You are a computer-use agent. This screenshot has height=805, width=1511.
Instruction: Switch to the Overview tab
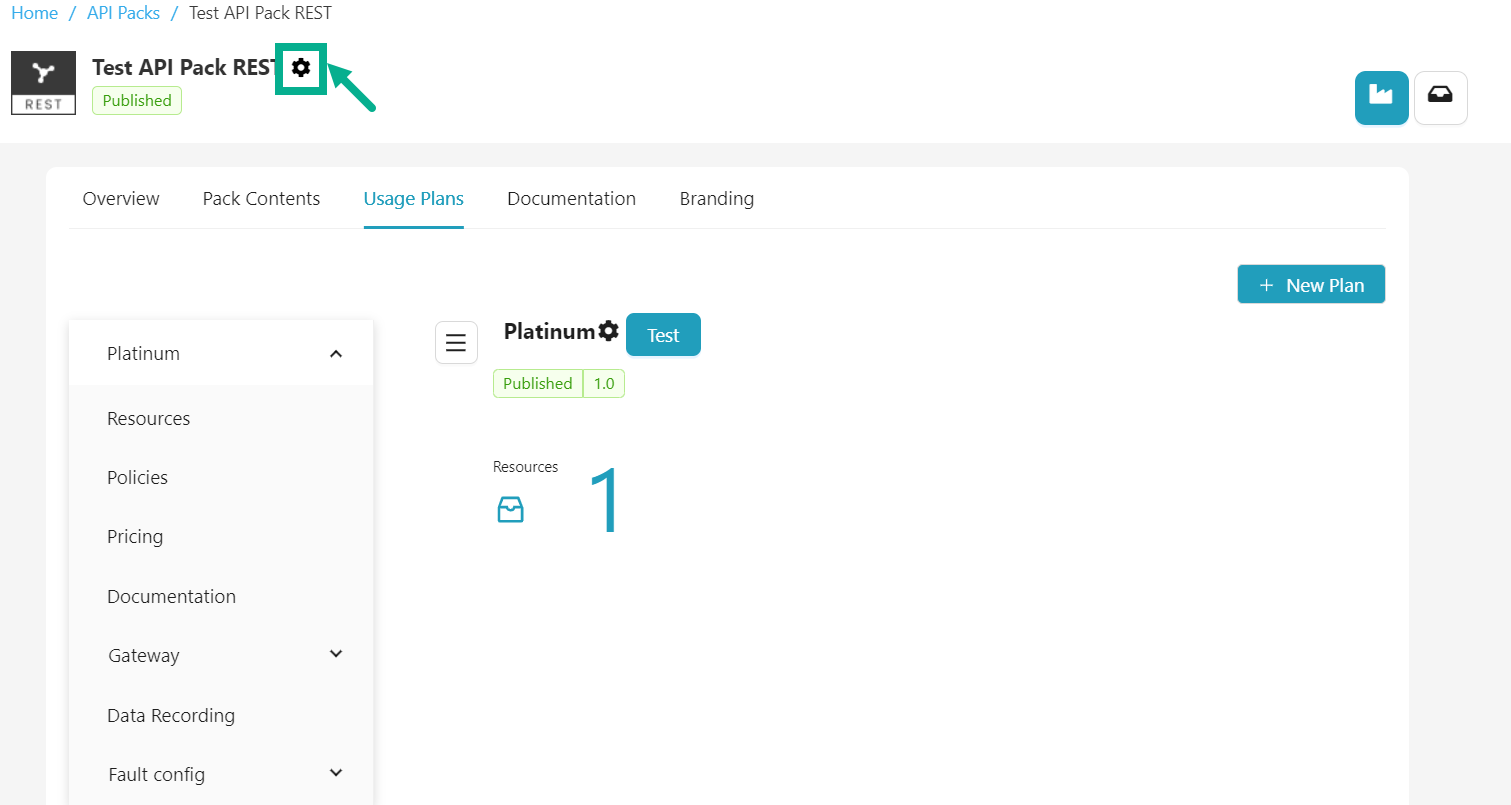[x=121, y=199]
